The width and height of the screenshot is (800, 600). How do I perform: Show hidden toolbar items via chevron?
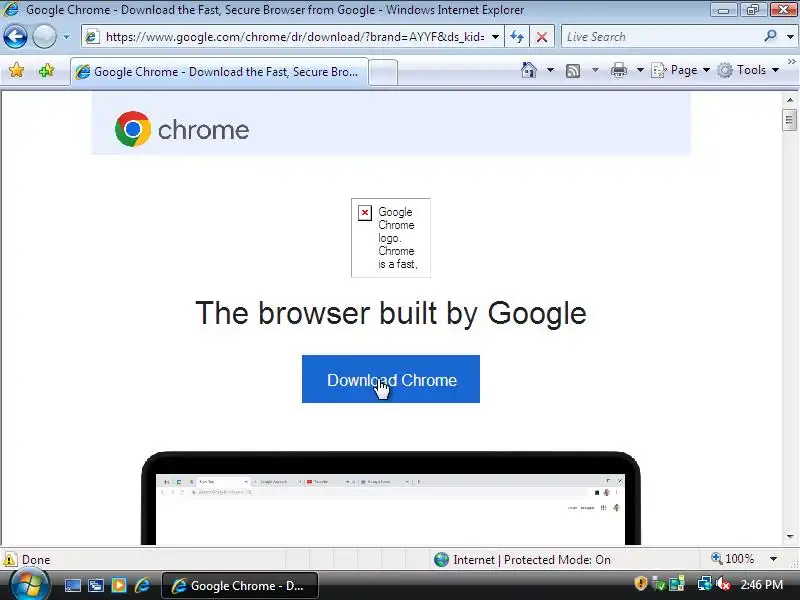pos(791,62)
